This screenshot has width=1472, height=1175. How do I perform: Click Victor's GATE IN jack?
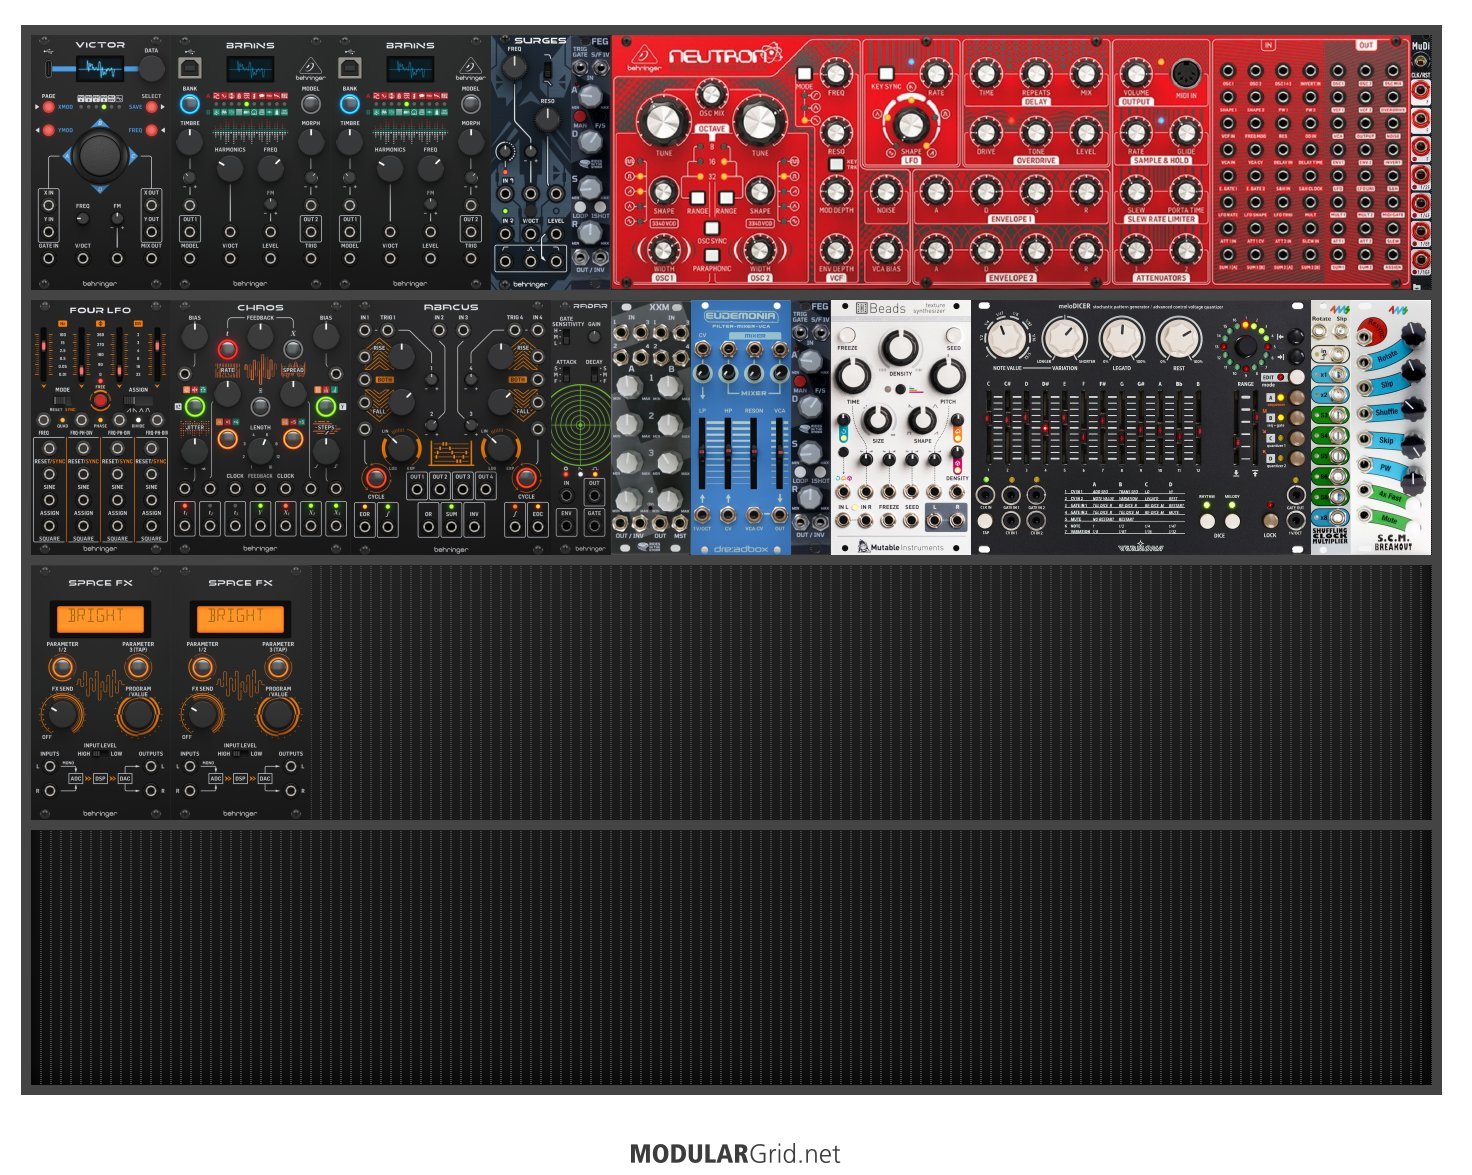click(48, 258)
